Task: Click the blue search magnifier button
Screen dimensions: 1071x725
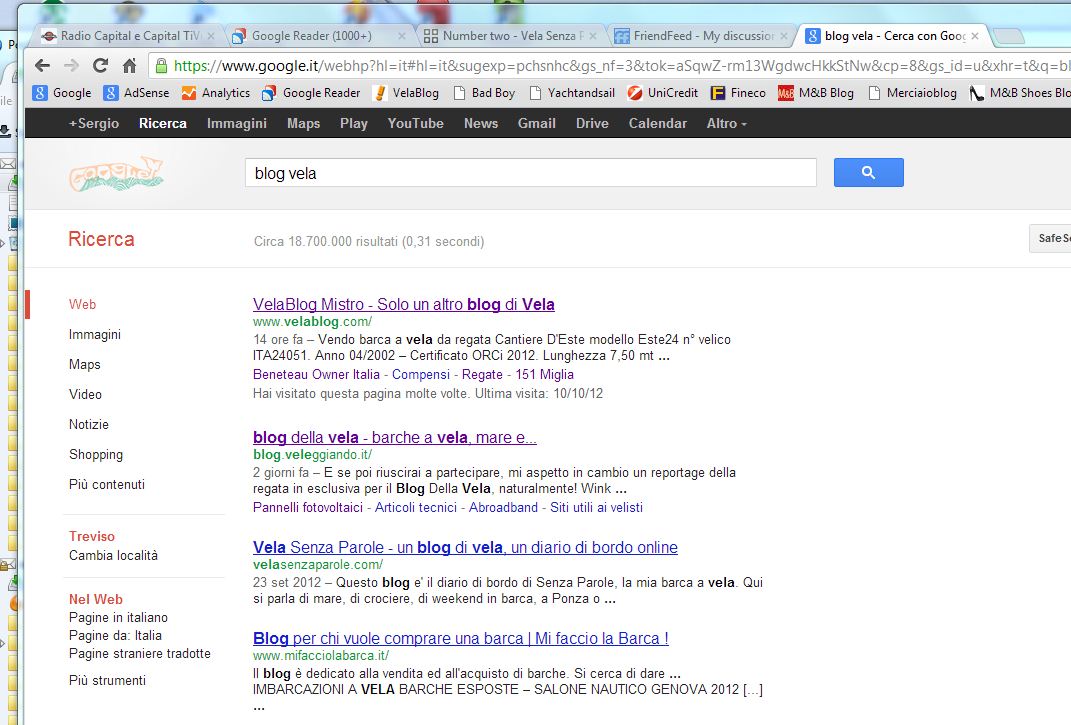Action: coord(868,172)
